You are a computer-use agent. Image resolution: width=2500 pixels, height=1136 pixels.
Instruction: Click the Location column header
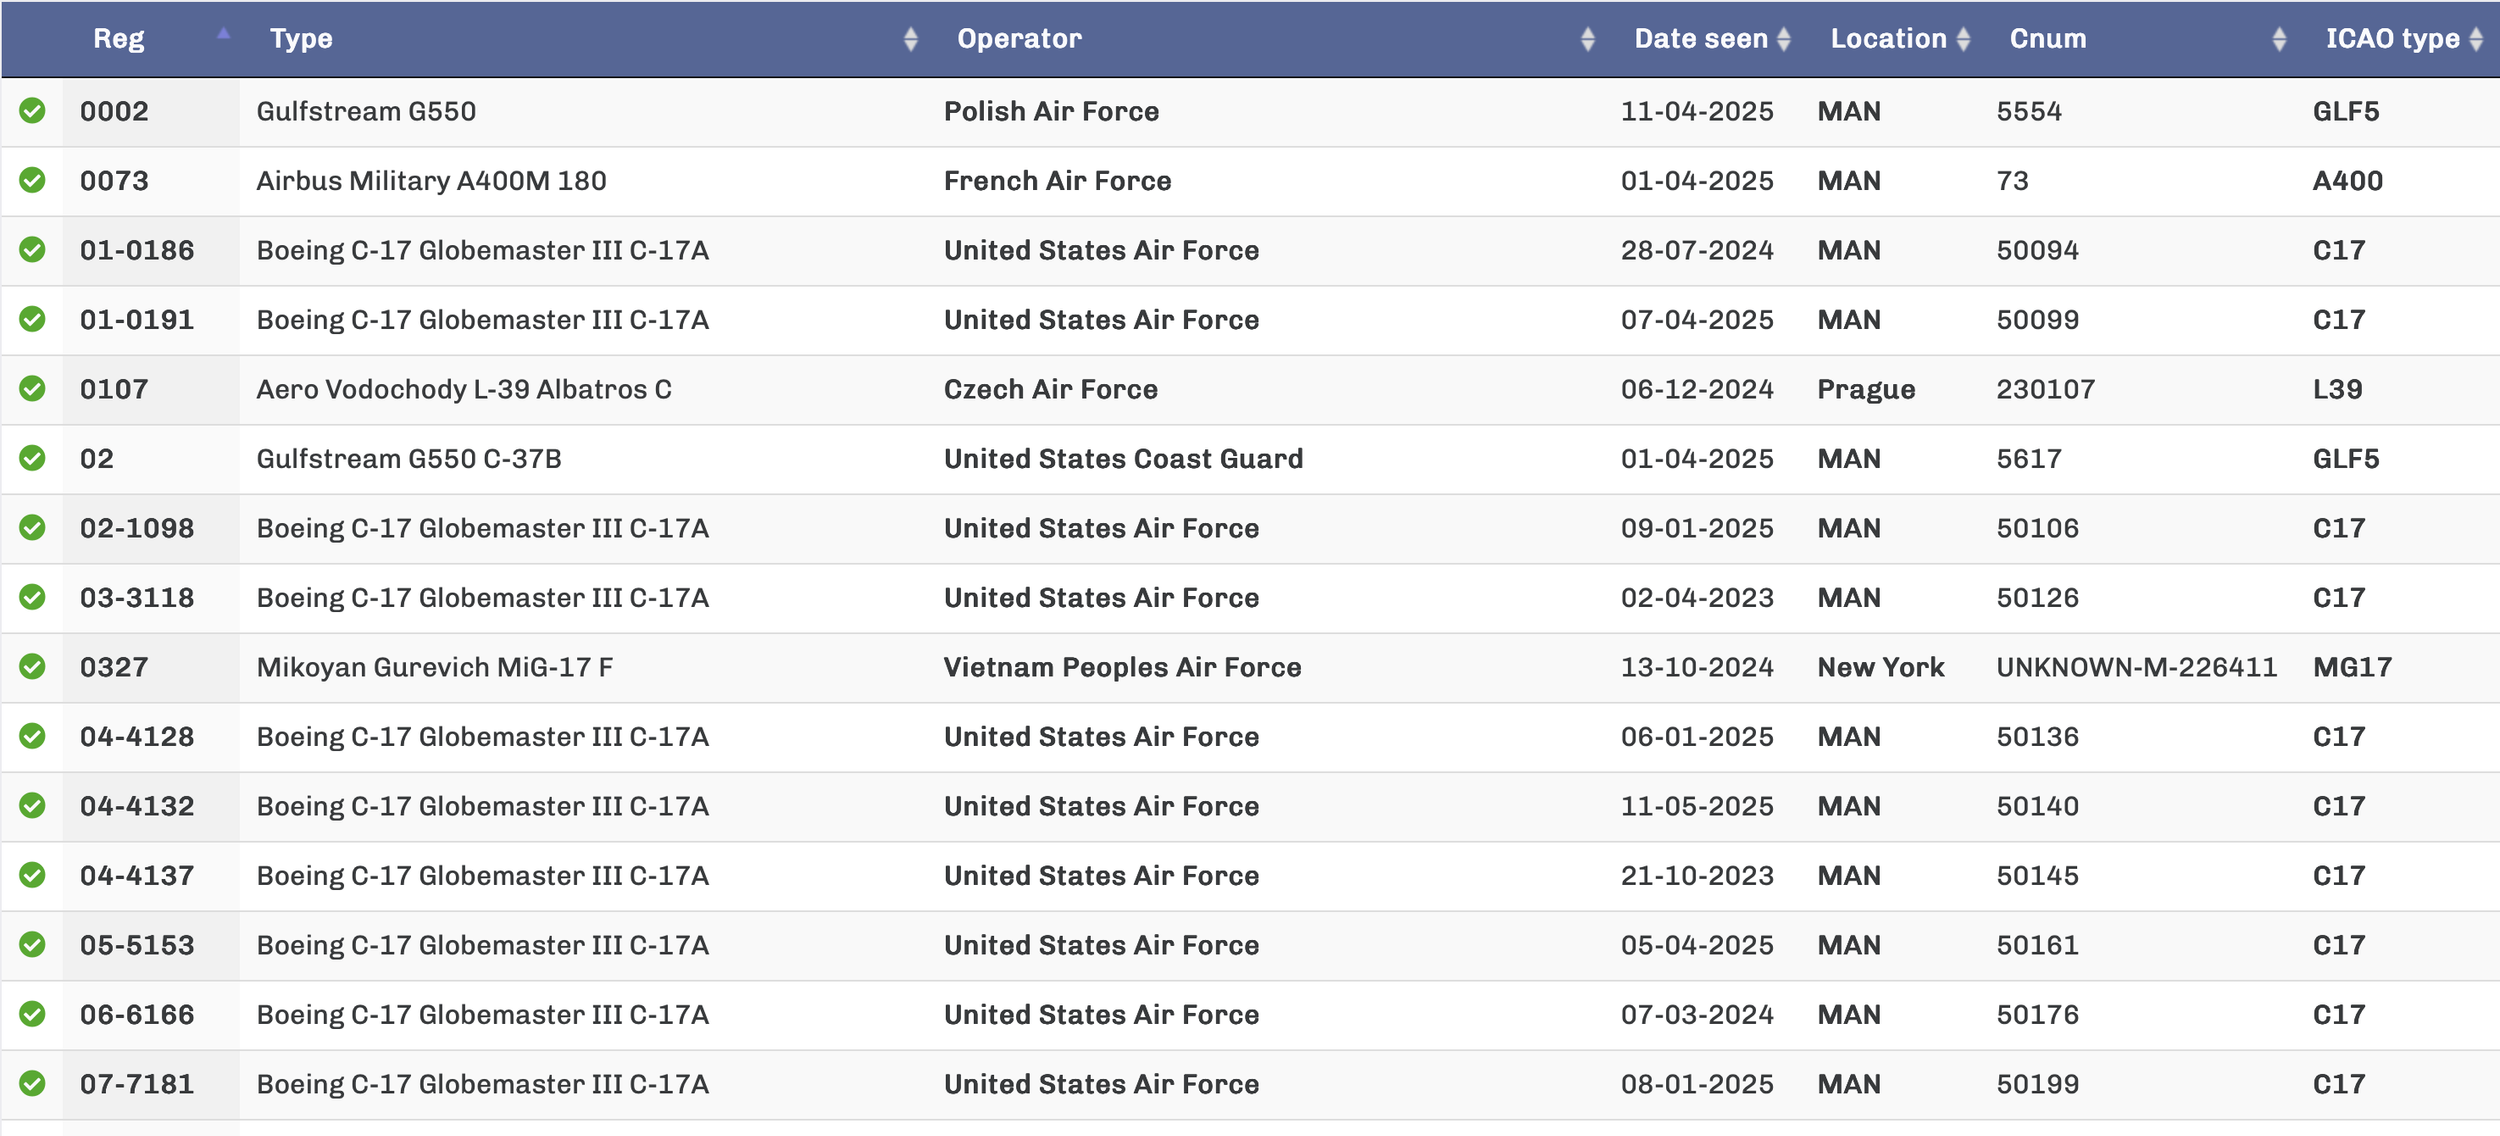click(1888, 39)
